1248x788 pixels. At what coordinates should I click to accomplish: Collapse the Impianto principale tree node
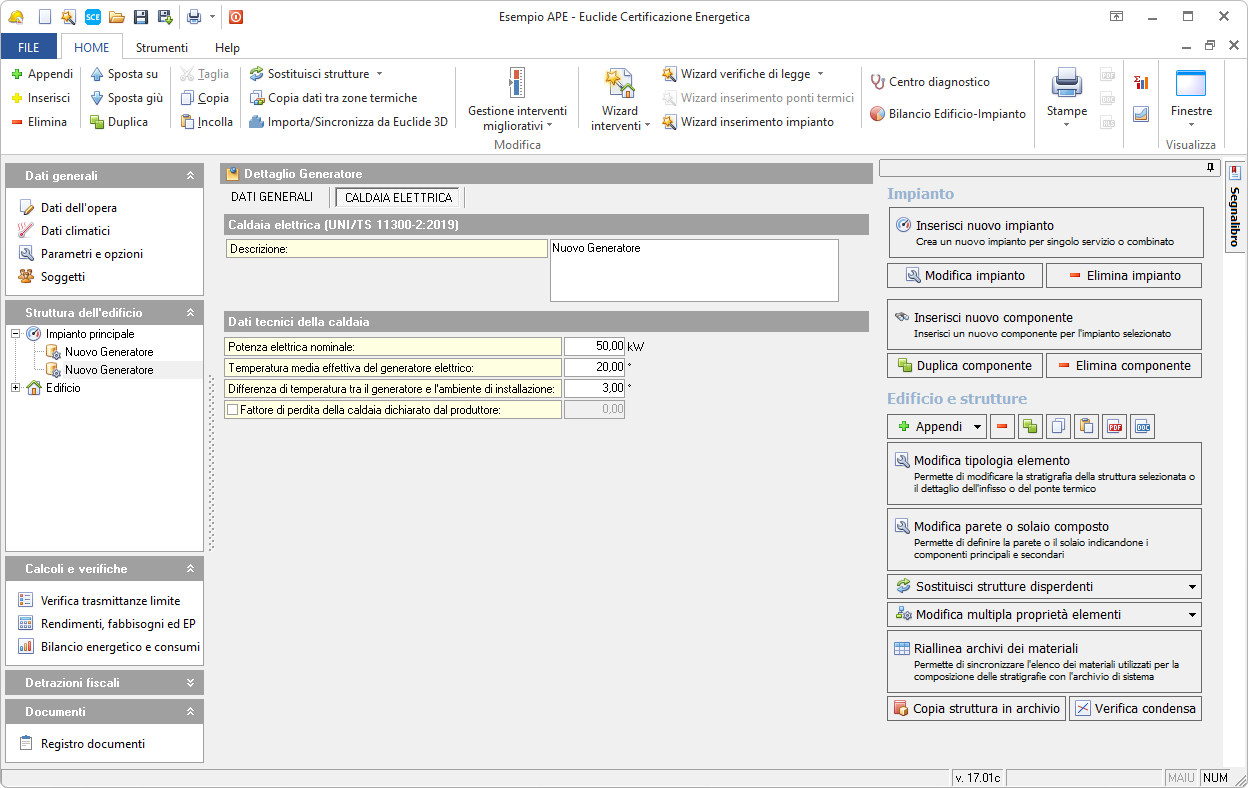click(16, 334)
